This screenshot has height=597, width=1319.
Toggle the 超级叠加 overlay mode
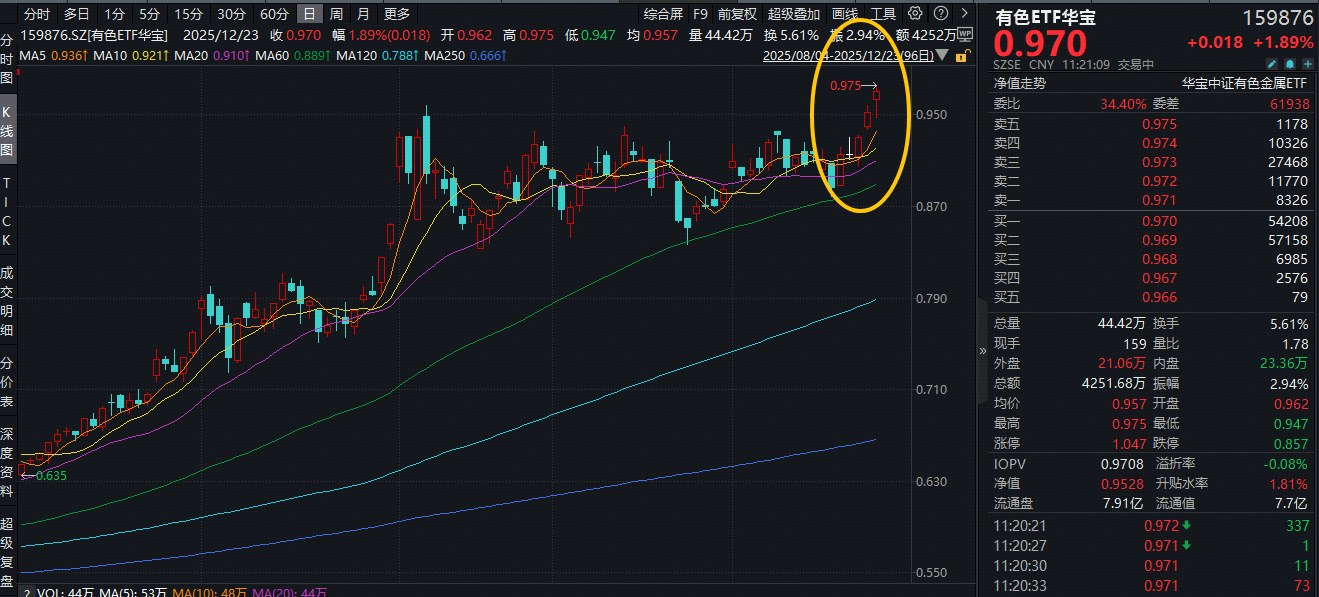point(792,13)
